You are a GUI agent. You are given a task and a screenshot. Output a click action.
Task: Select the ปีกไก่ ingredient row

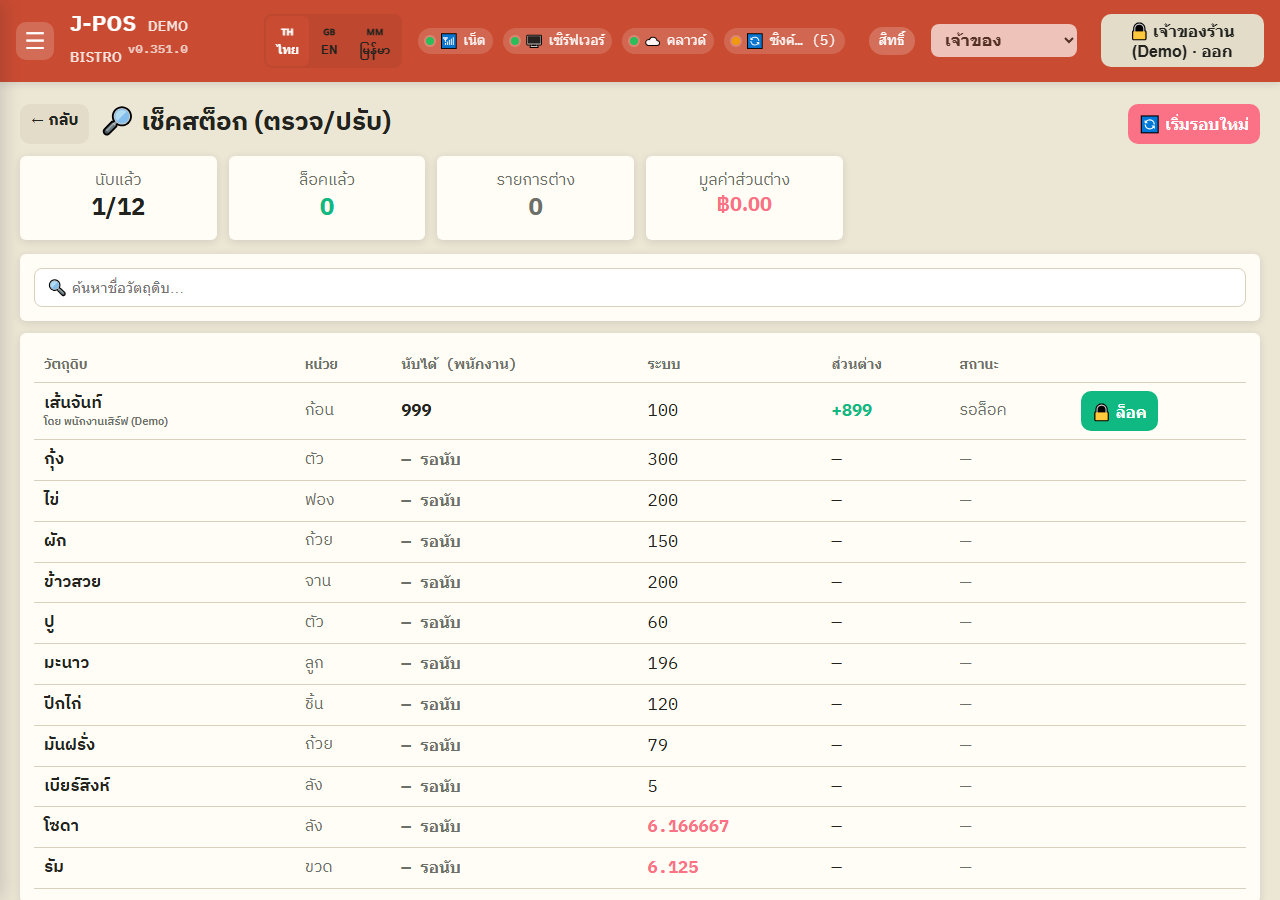point(640,705)
